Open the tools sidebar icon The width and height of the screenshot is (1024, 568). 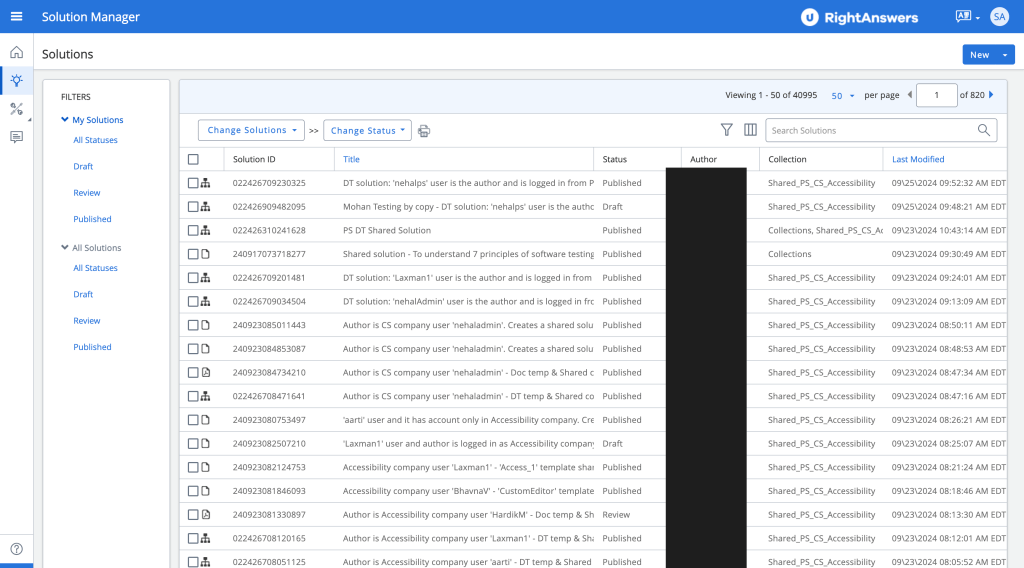click(x=16, y=109)
